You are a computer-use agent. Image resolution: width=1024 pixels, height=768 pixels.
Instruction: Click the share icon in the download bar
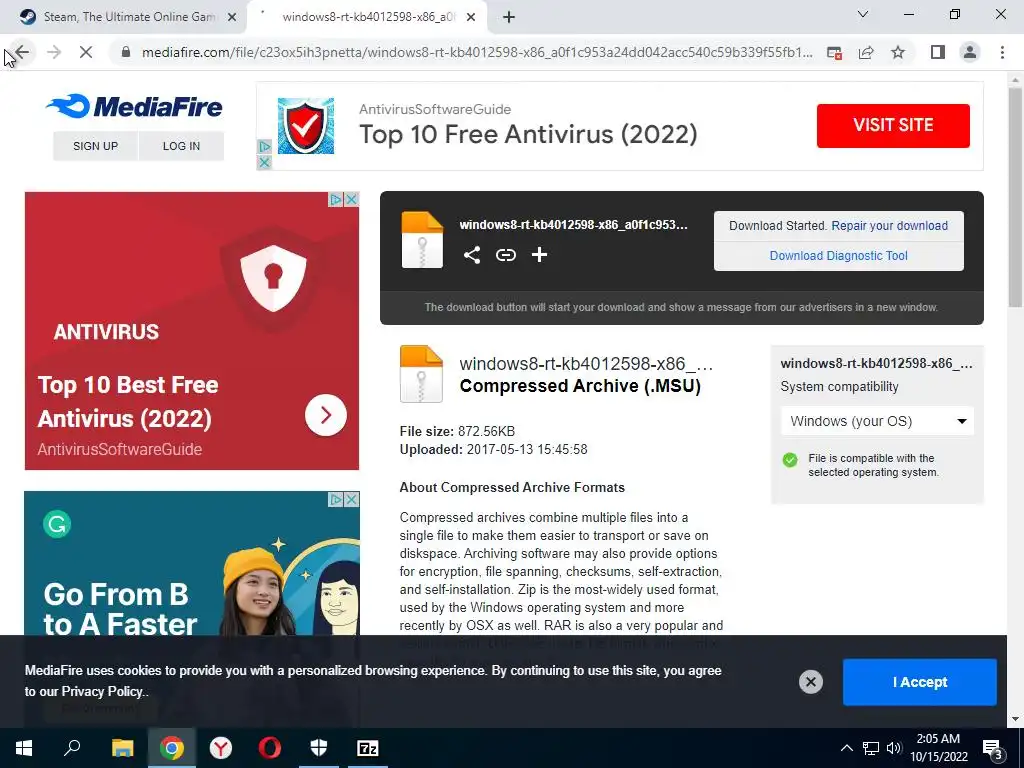click(x=472, y=255)
